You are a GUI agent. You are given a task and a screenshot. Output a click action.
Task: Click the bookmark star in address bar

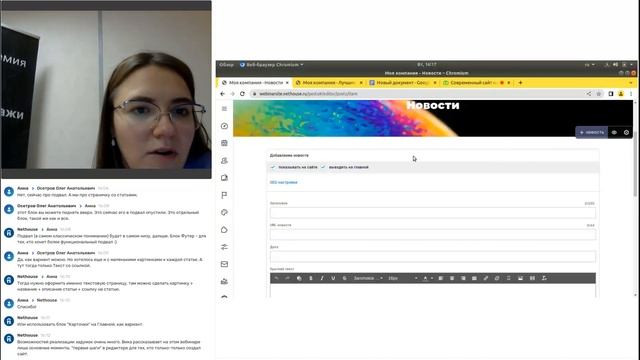coord(599,93)
